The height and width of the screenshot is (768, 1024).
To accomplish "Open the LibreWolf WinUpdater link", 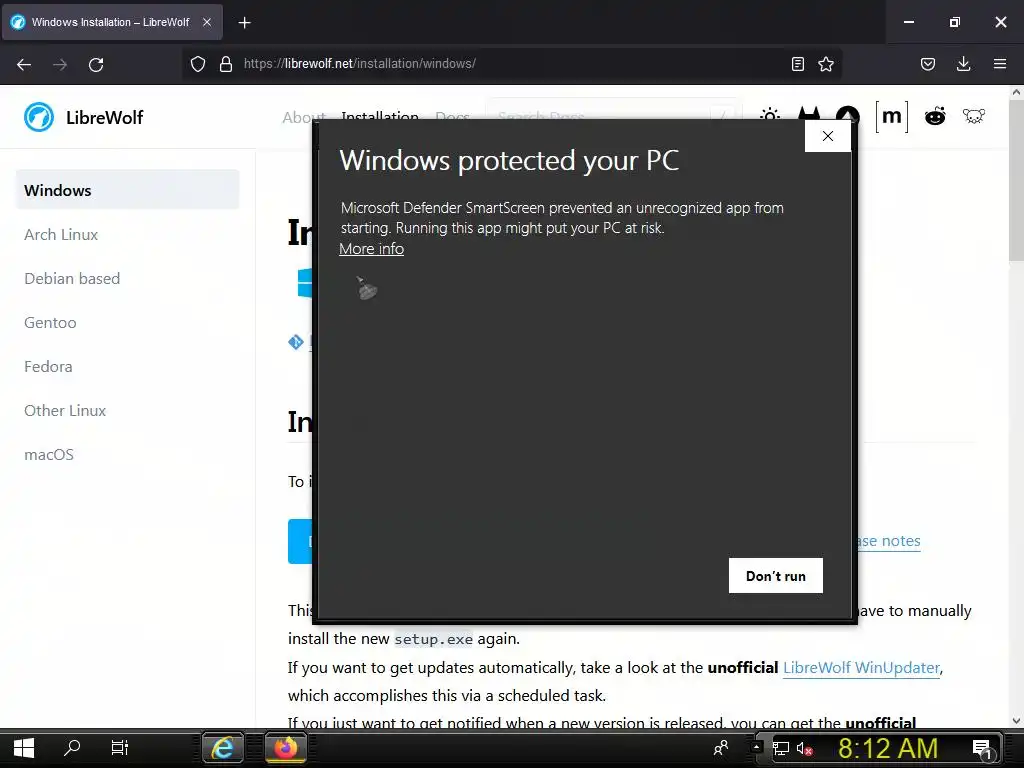I will click(861, 667).
